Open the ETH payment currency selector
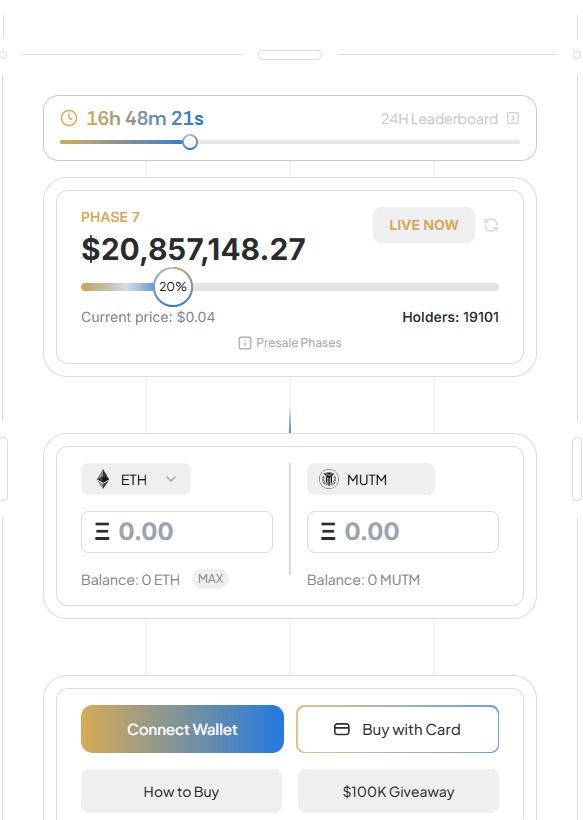The width and height of the screenshot is (583, 820). (x=136, y=479)
